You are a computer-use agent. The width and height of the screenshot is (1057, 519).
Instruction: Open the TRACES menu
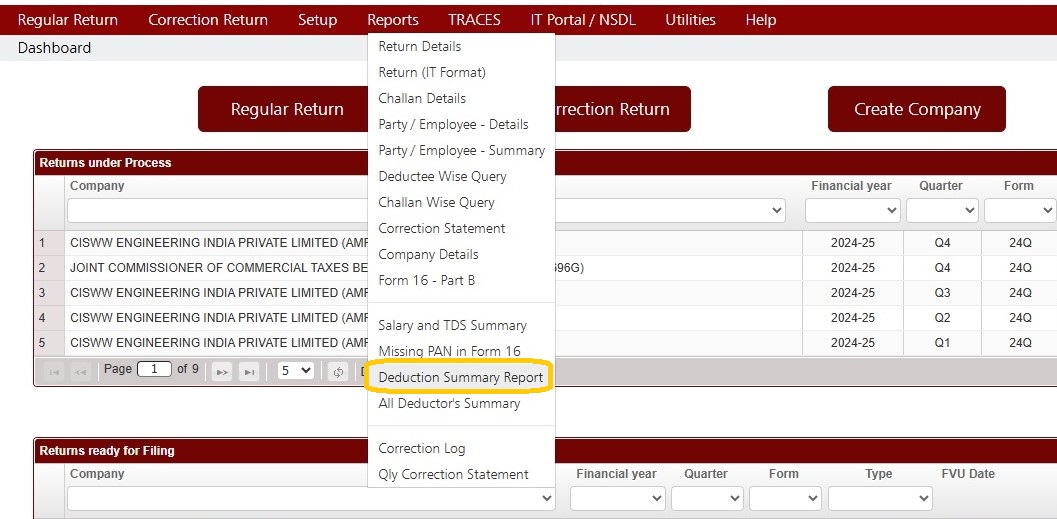point(474,20)
